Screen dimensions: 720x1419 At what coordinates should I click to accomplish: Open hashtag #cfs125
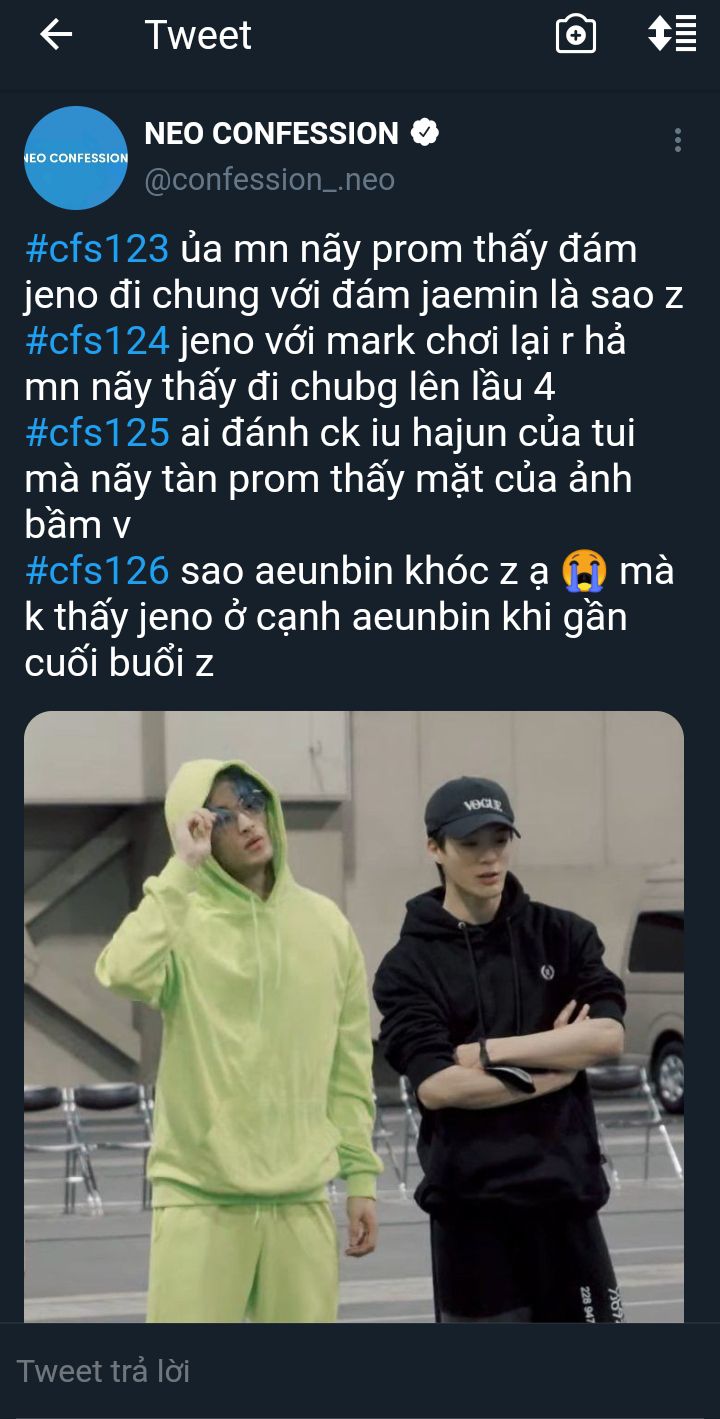pyautogui.click(x=97, y=433)
